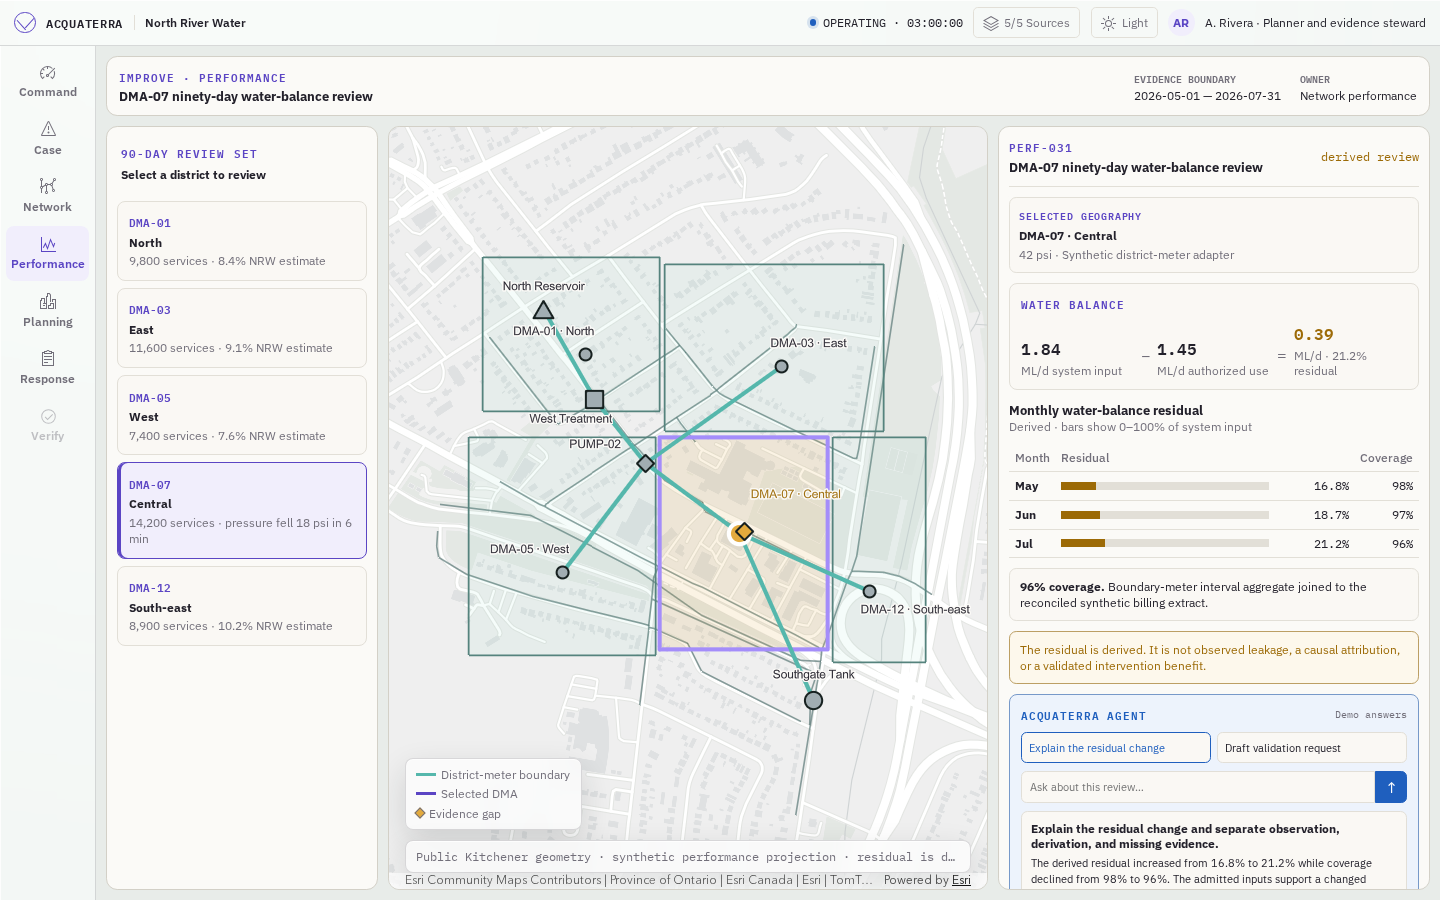Click the 1.84 system input value

point(1041,350)
